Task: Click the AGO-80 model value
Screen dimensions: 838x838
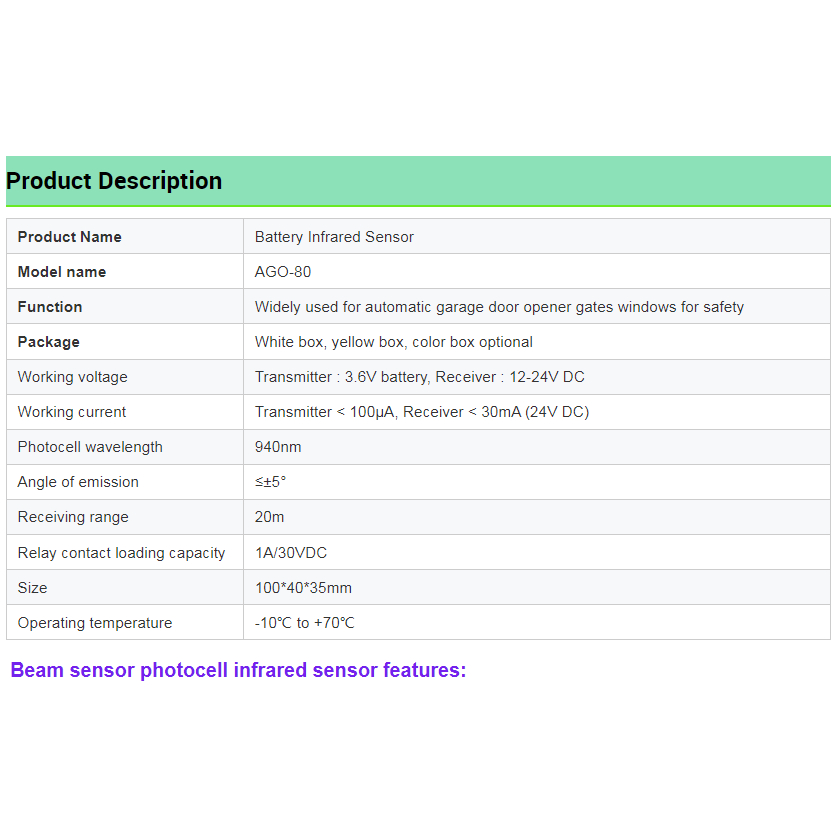Action: 283,271
